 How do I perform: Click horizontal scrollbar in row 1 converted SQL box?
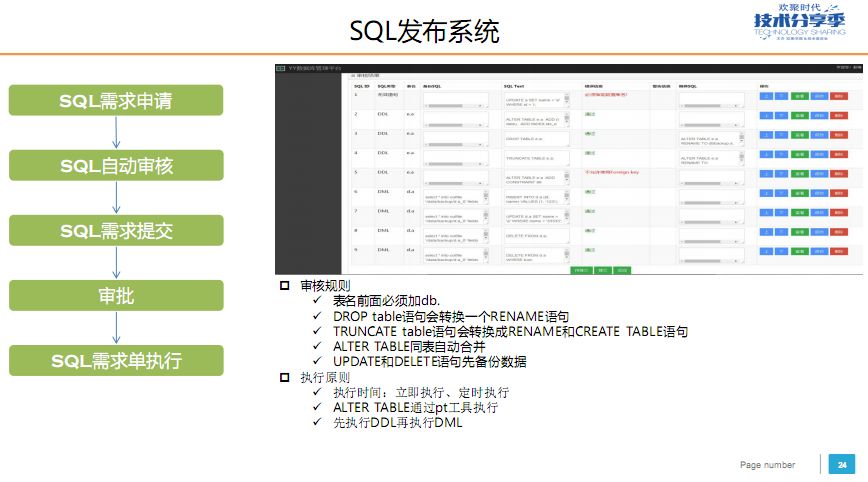click(x=710, y=106)
